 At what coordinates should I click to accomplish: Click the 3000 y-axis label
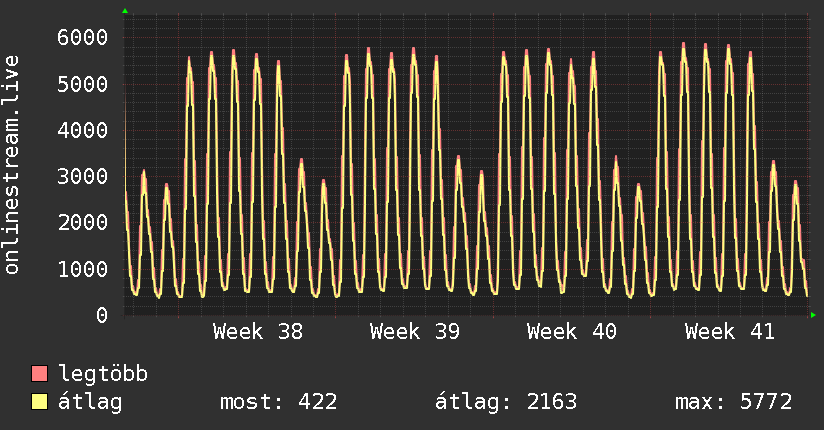83,177
